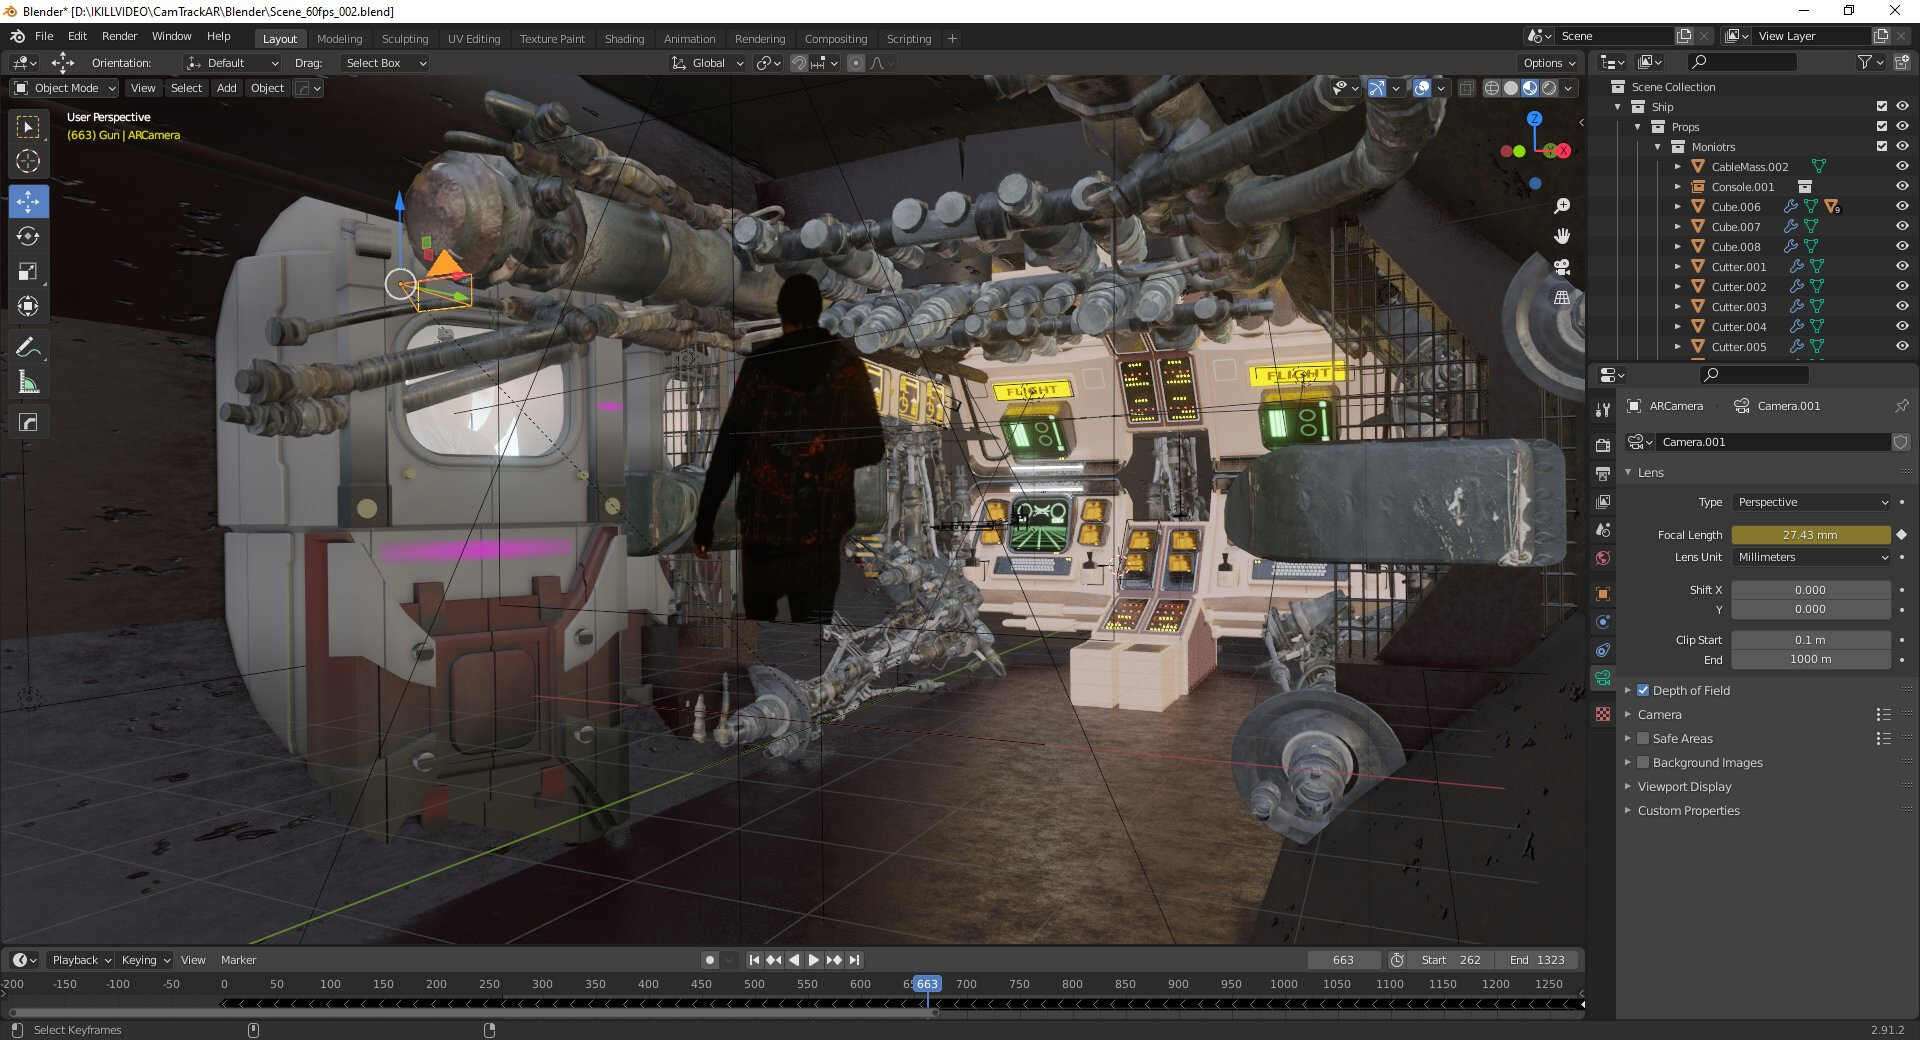Select the Rotate tool in the left toolbar

click(x=28, y=237)
